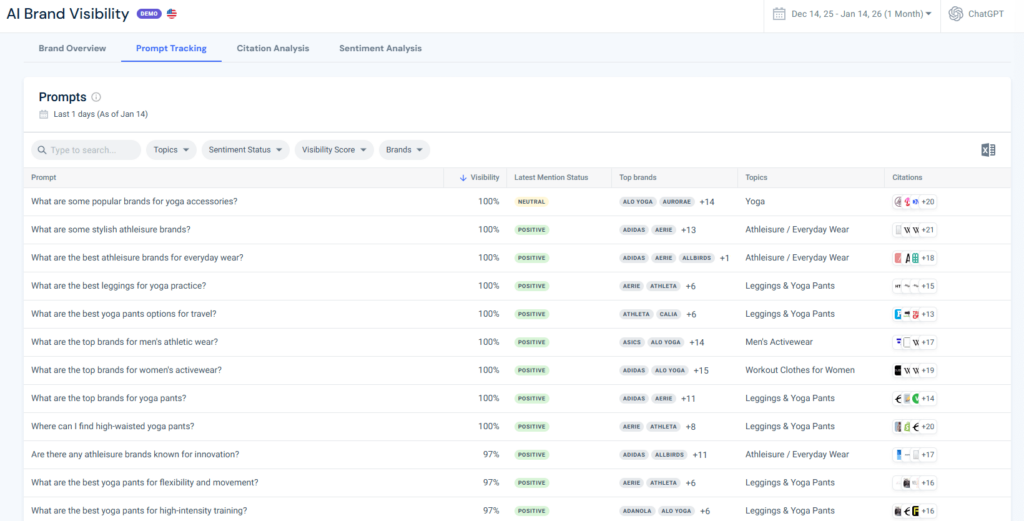Click the Excel export icon
Image resolution: width=1024 pixels, height=521 pixels.
988,150
